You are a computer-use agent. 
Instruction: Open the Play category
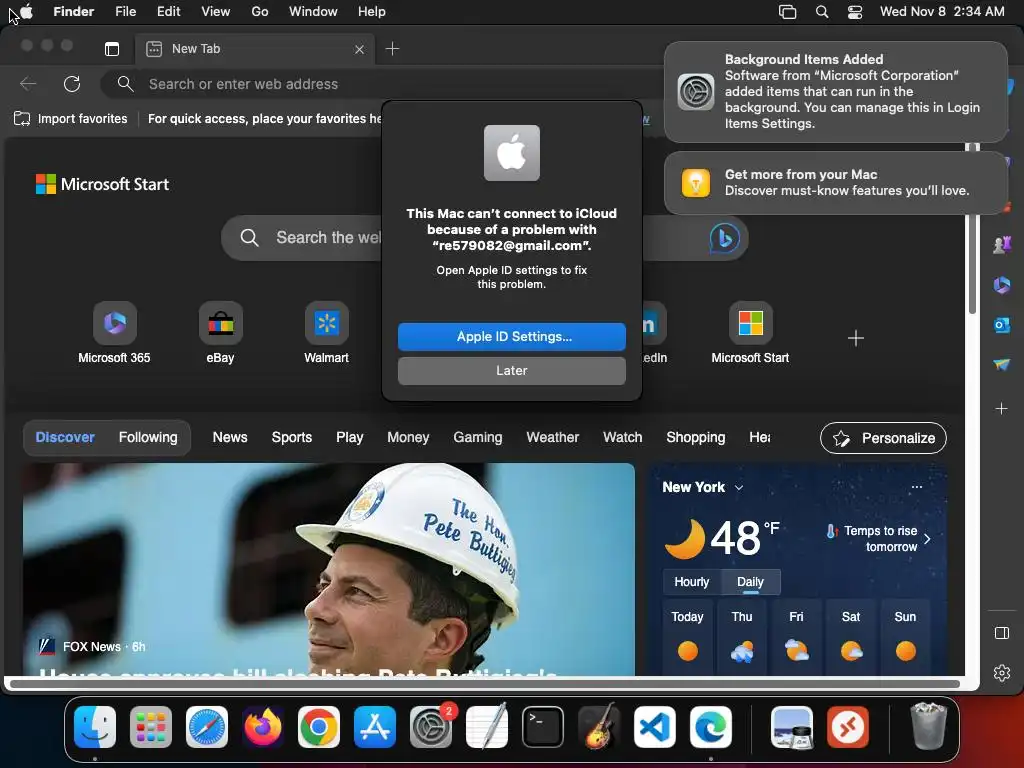(349, 438)
